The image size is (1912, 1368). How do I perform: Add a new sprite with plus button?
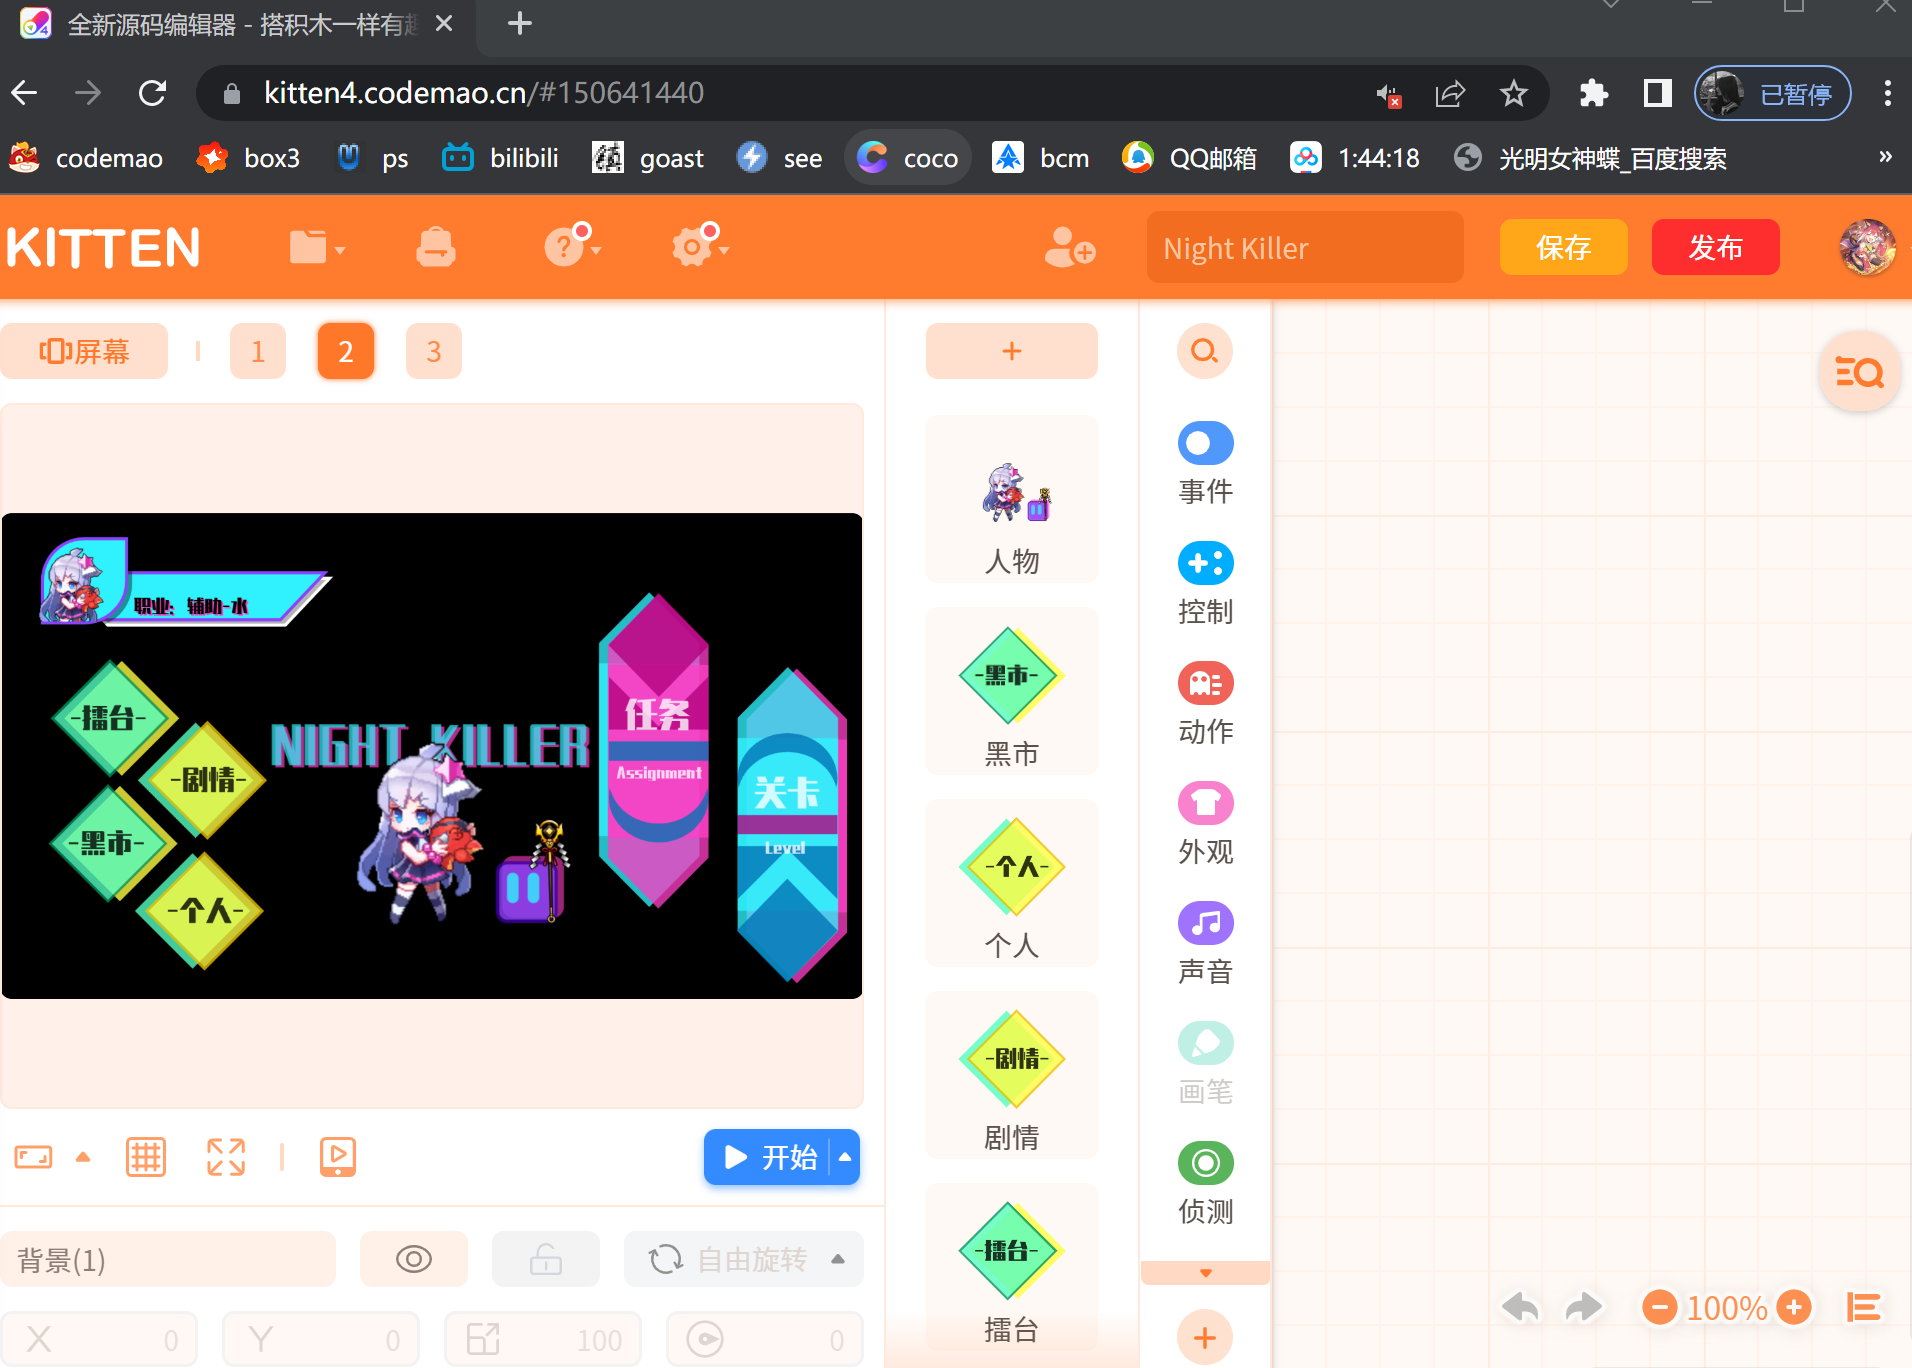coord(1012,351)
